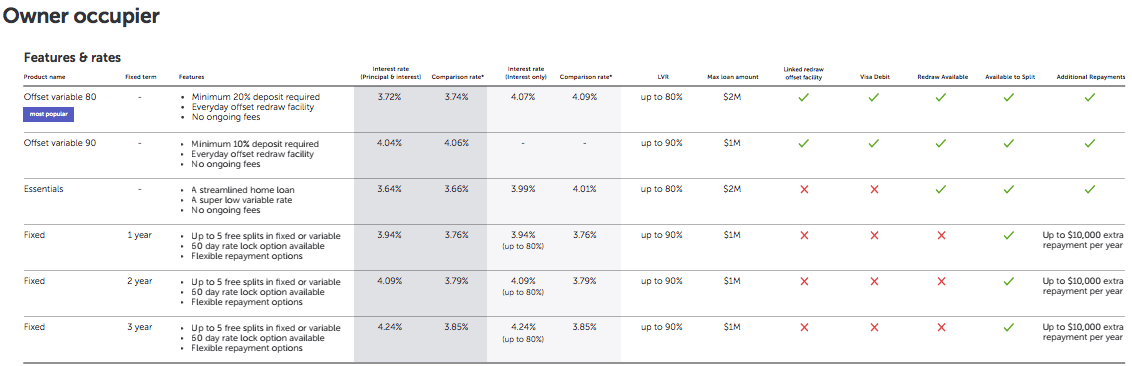1132x366 pixels.
Task: Click Linked redraw offset cross for Fixed 3 year
Action: [804, 327]
